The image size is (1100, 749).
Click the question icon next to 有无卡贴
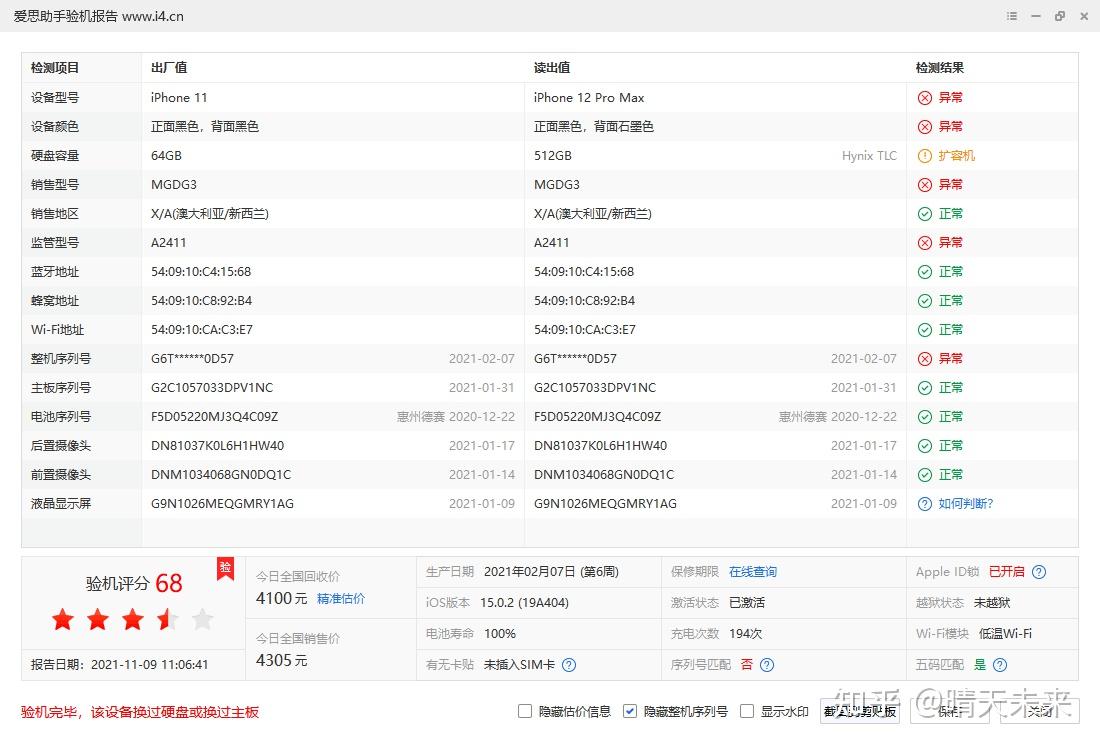click(x=567, y=664)
